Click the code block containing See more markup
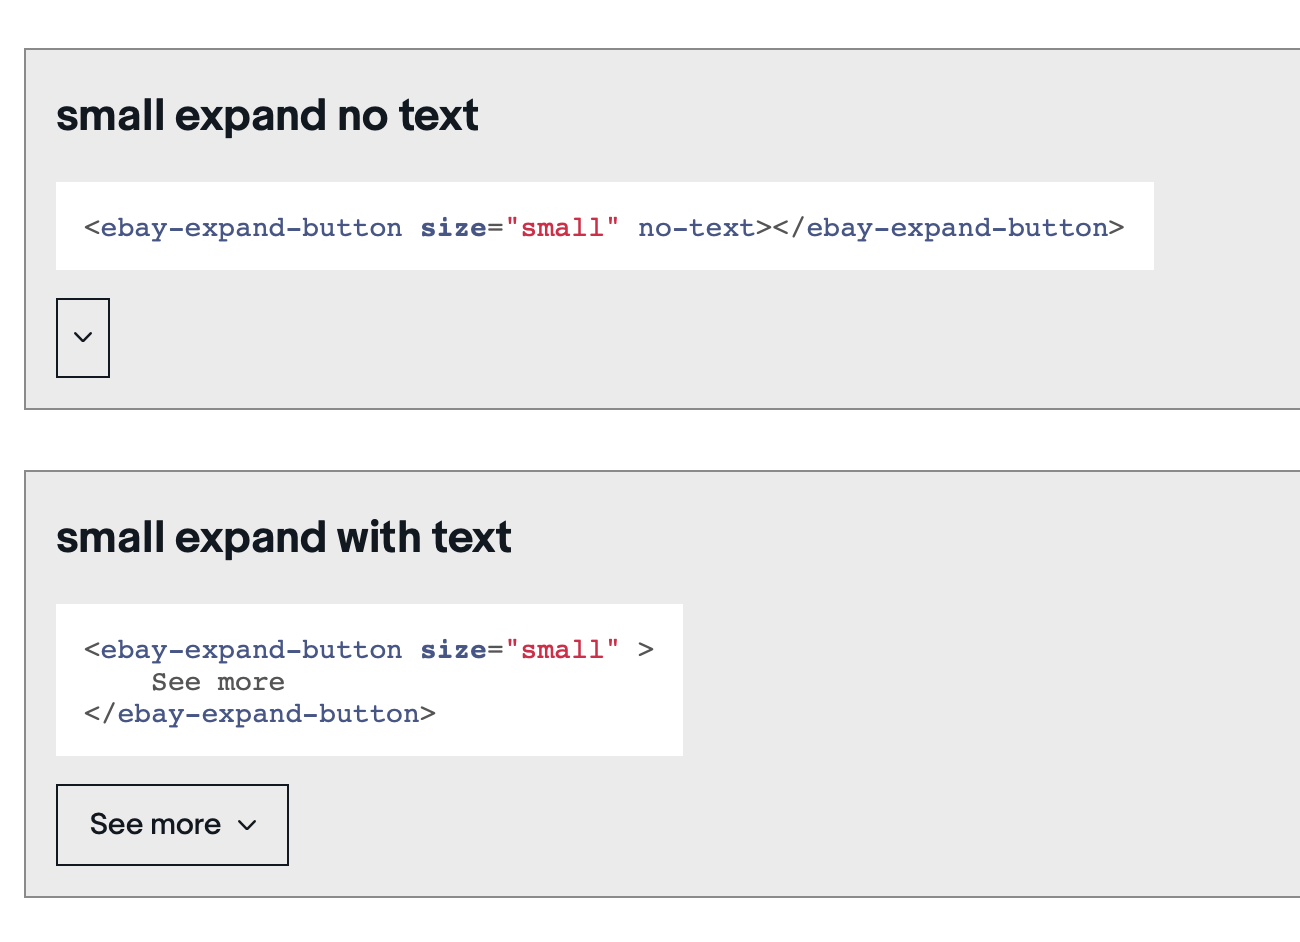Screen dimensions: 1300x942 pyautogui.click(x=369, y=680)
